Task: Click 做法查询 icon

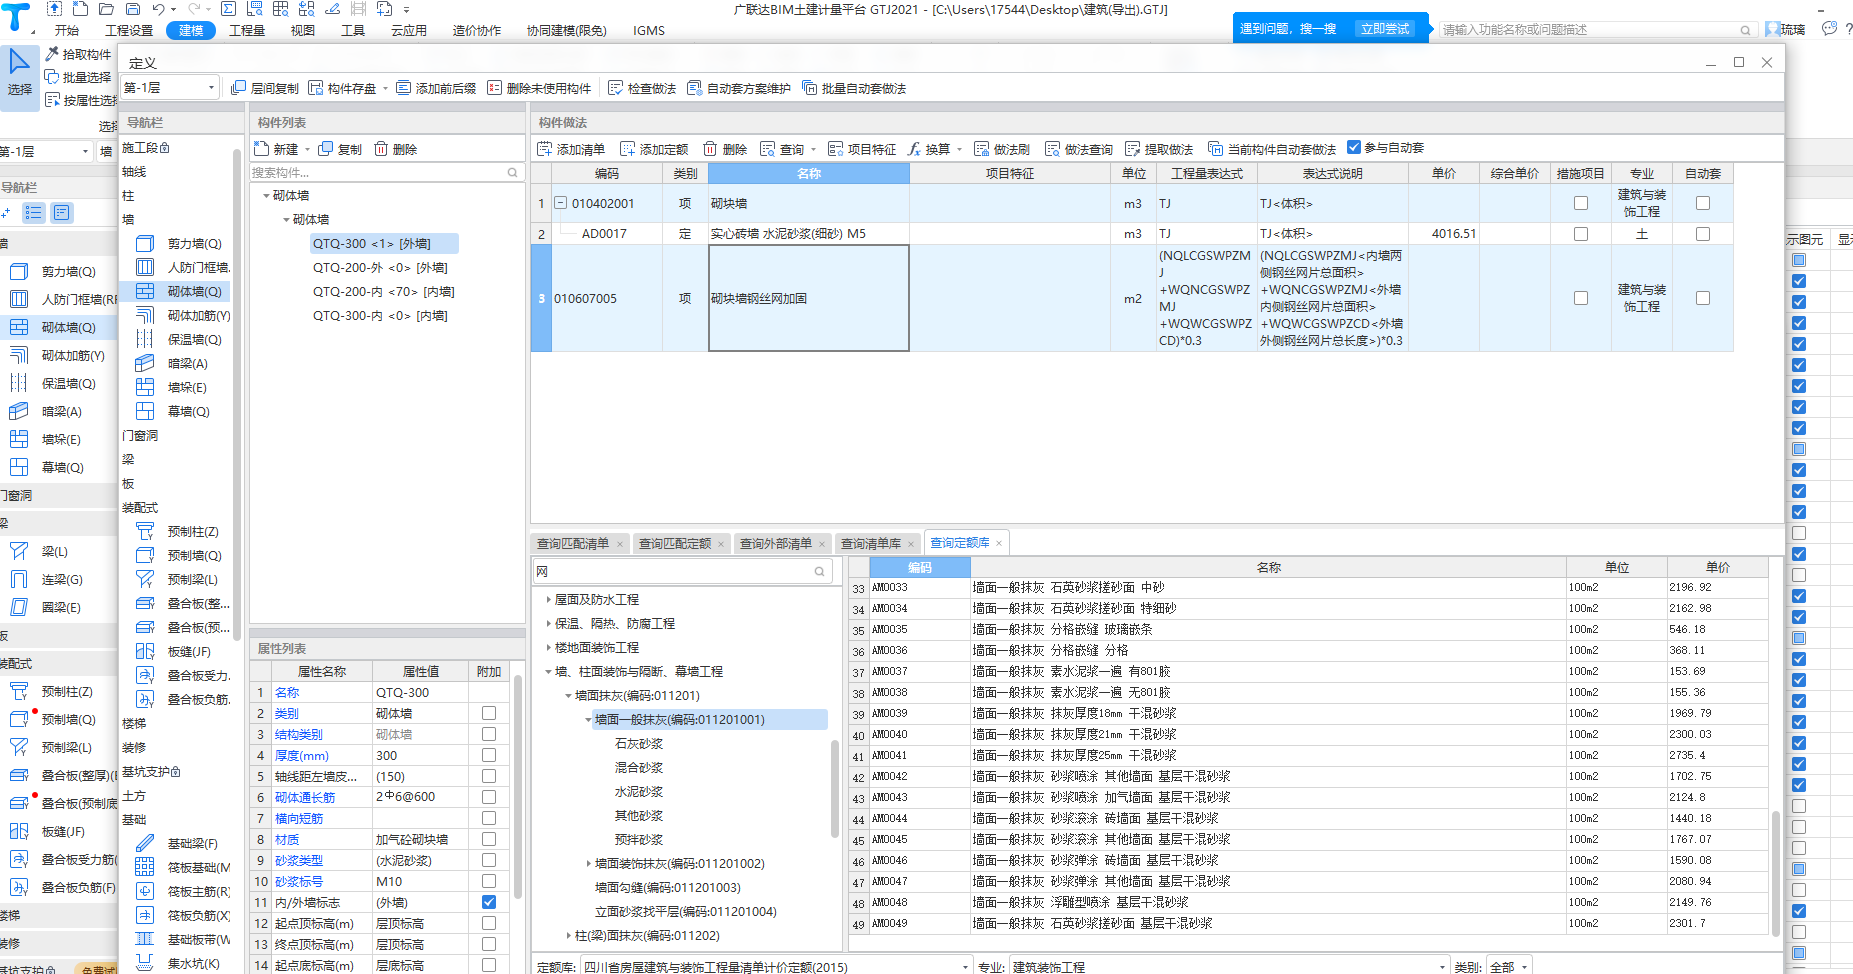Action: pyautogui.click(x=1053, y=149)
